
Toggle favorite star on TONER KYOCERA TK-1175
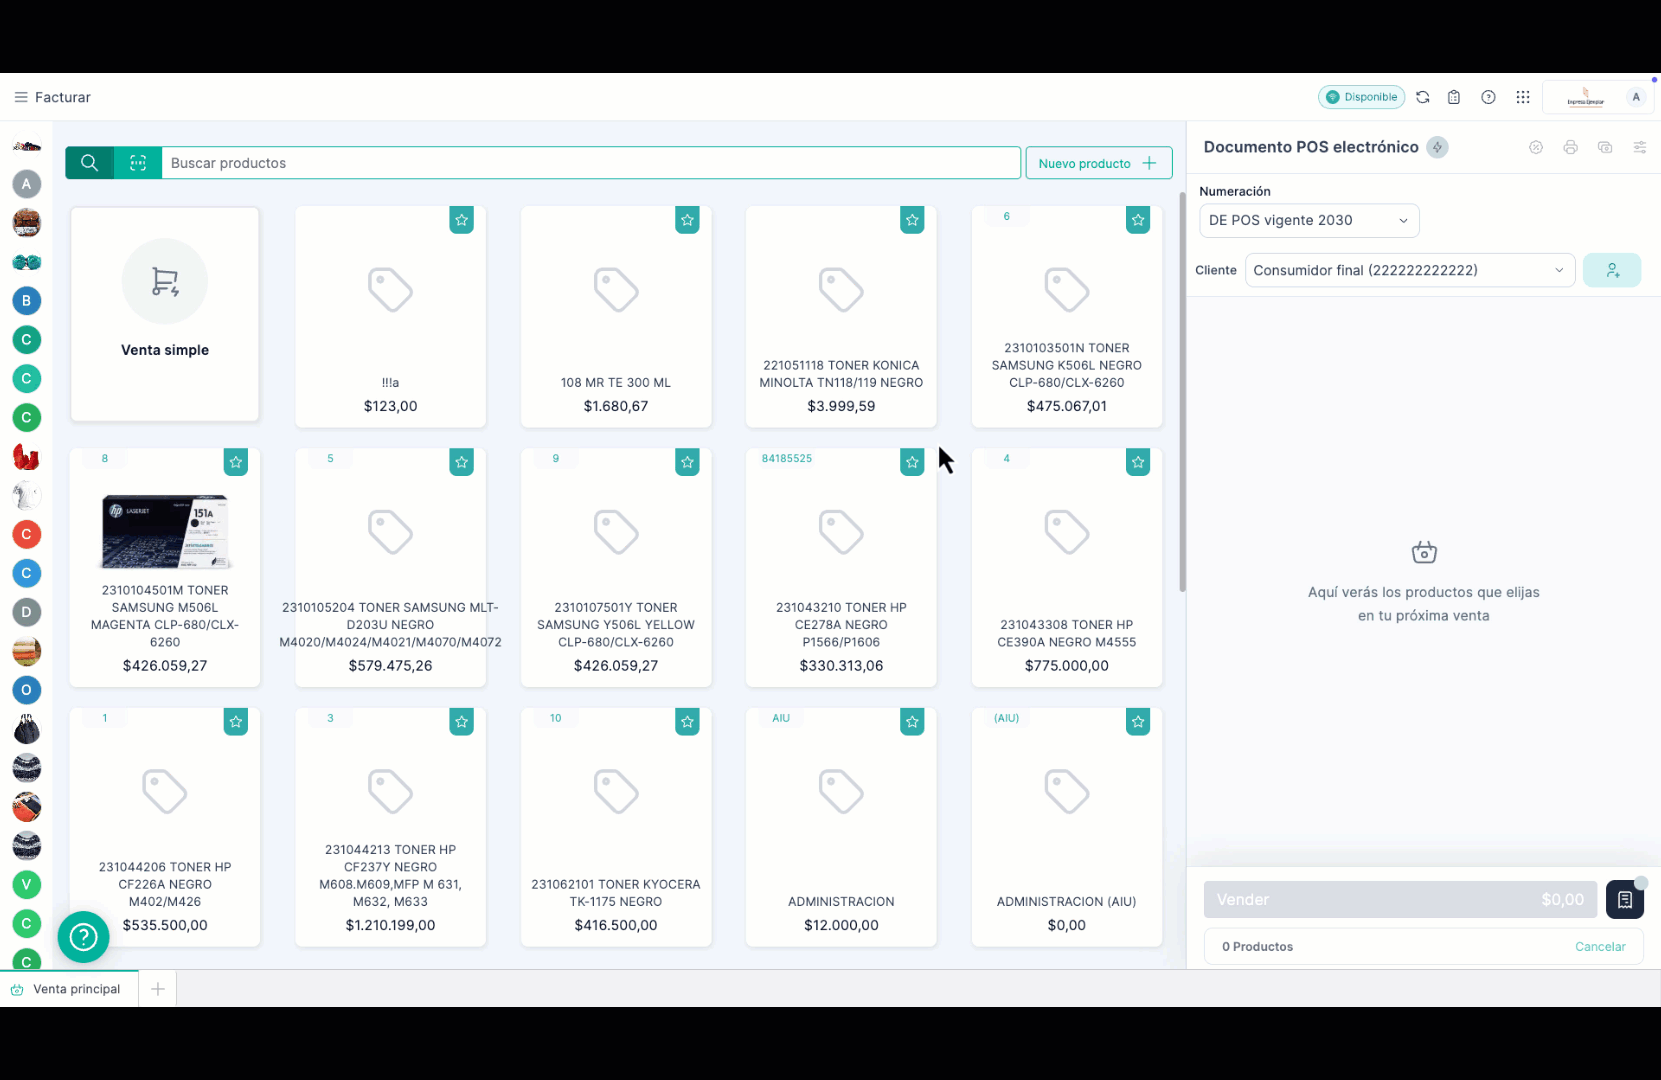point(687,722)
